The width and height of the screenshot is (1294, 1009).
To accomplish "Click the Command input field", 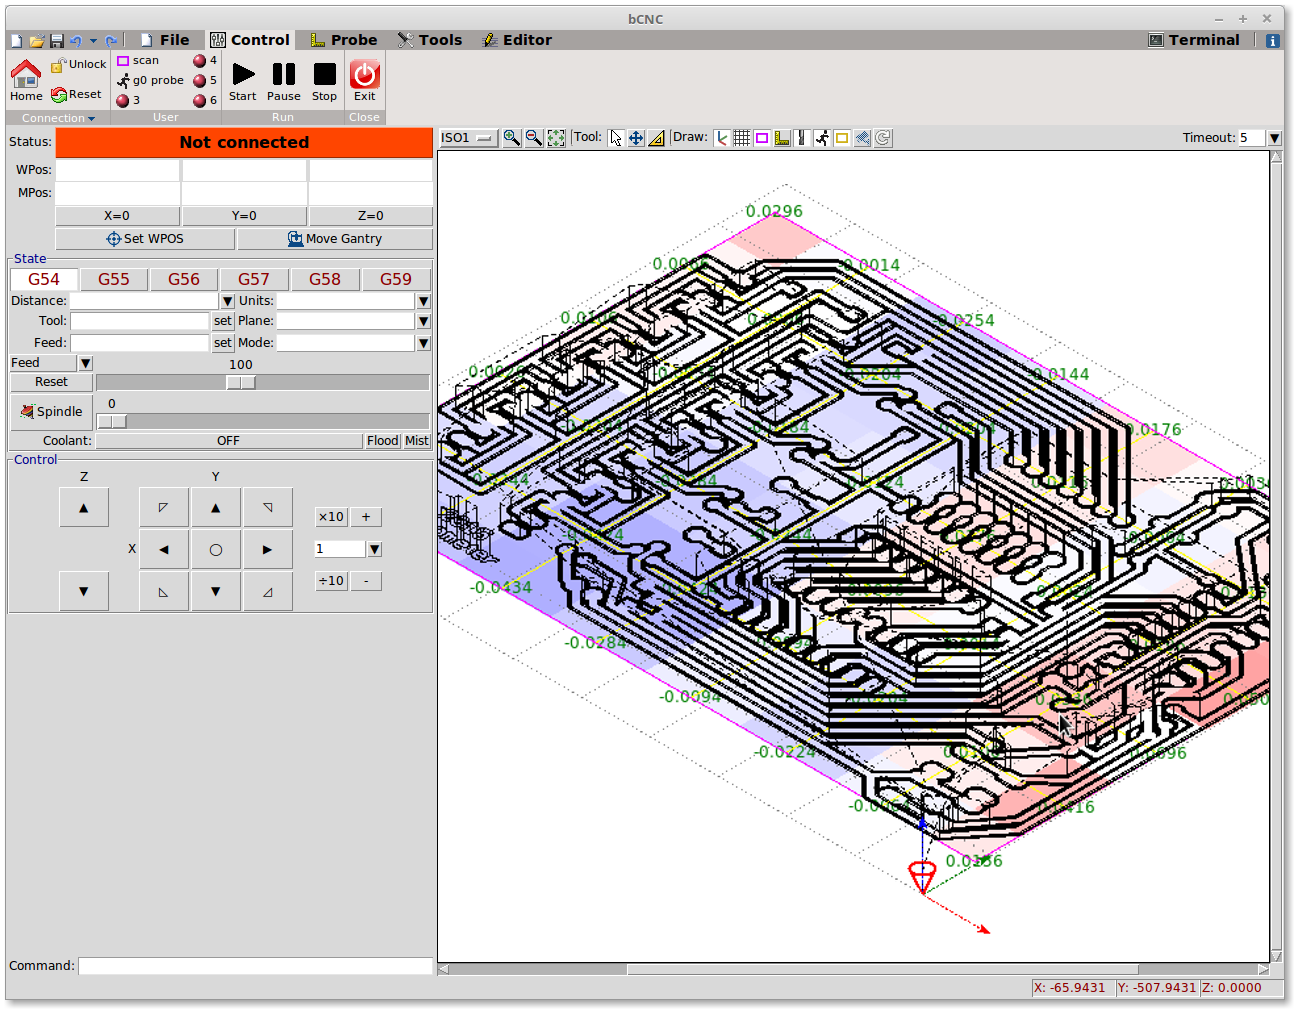I will tap(256, 966).
